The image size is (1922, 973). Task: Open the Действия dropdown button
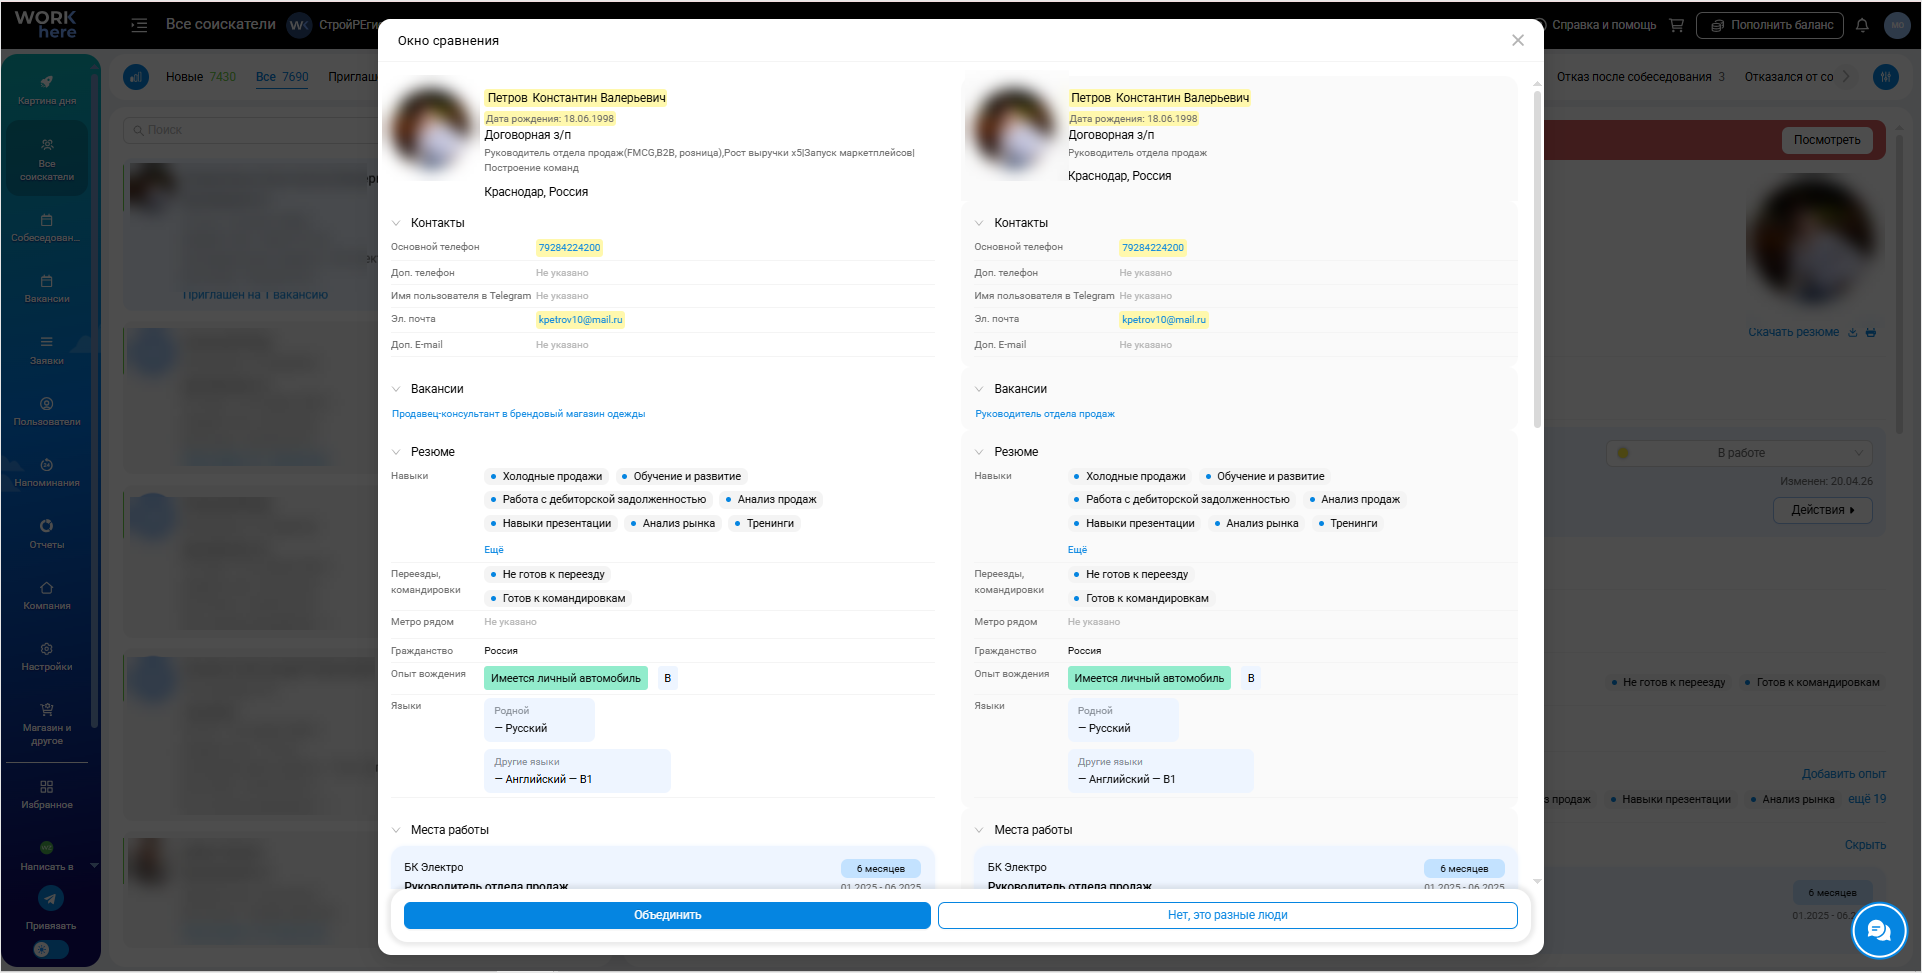click(x=1823, y=510)
